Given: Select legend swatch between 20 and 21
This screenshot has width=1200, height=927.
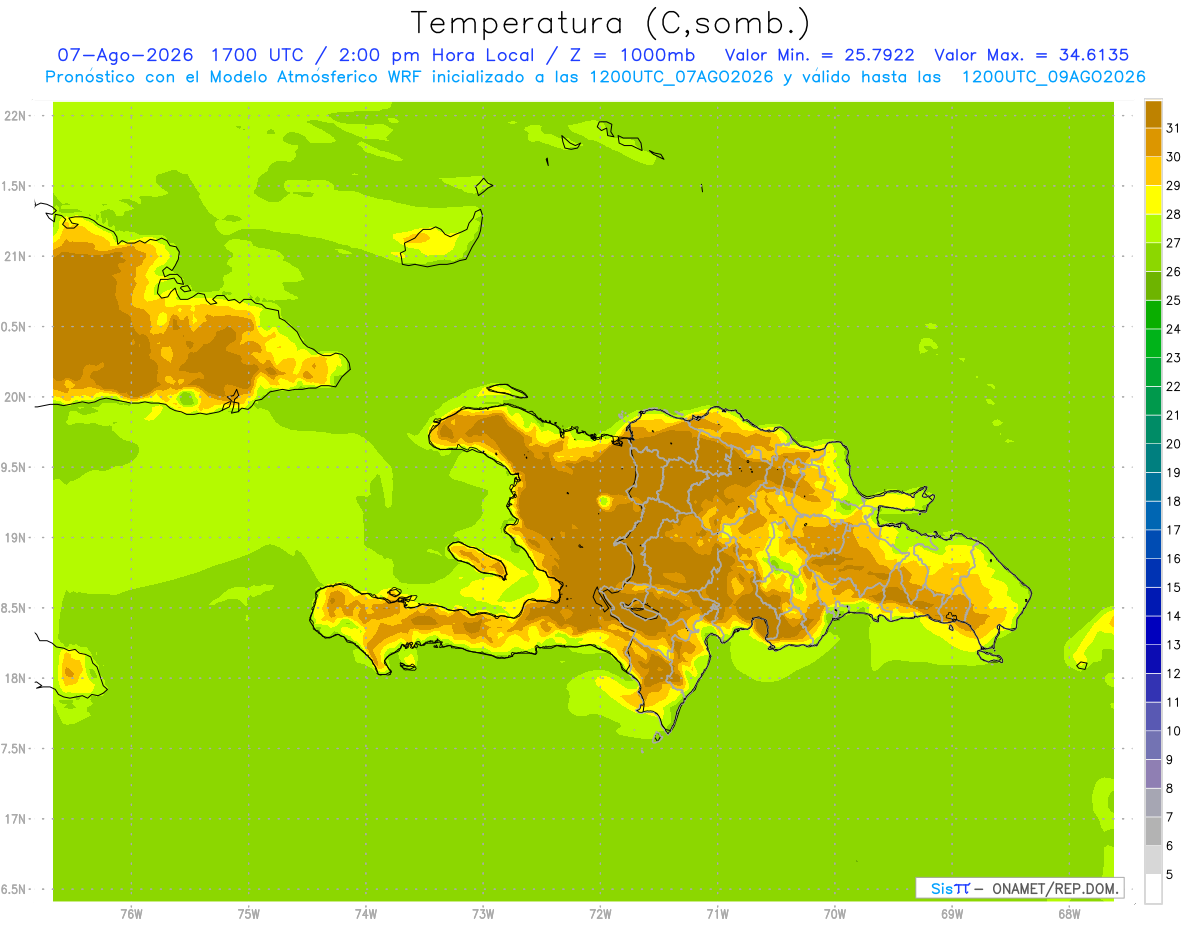Looking at the screenshot, I should [x=1153, y=429].
